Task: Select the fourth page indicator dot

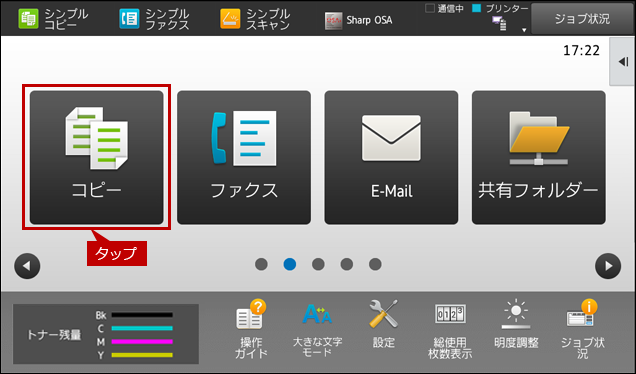Action: pos(347,264)
